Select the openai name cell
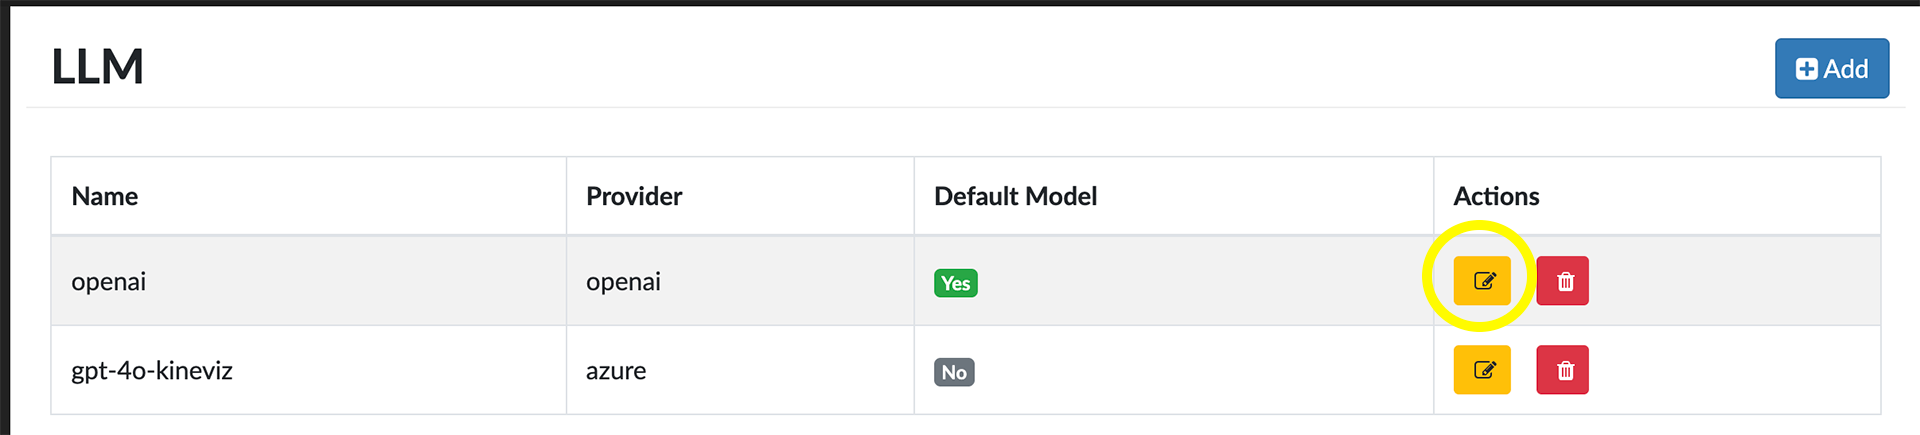This screenshot has width=1920, height=435. pyautogui.click(x=109, y=282)
